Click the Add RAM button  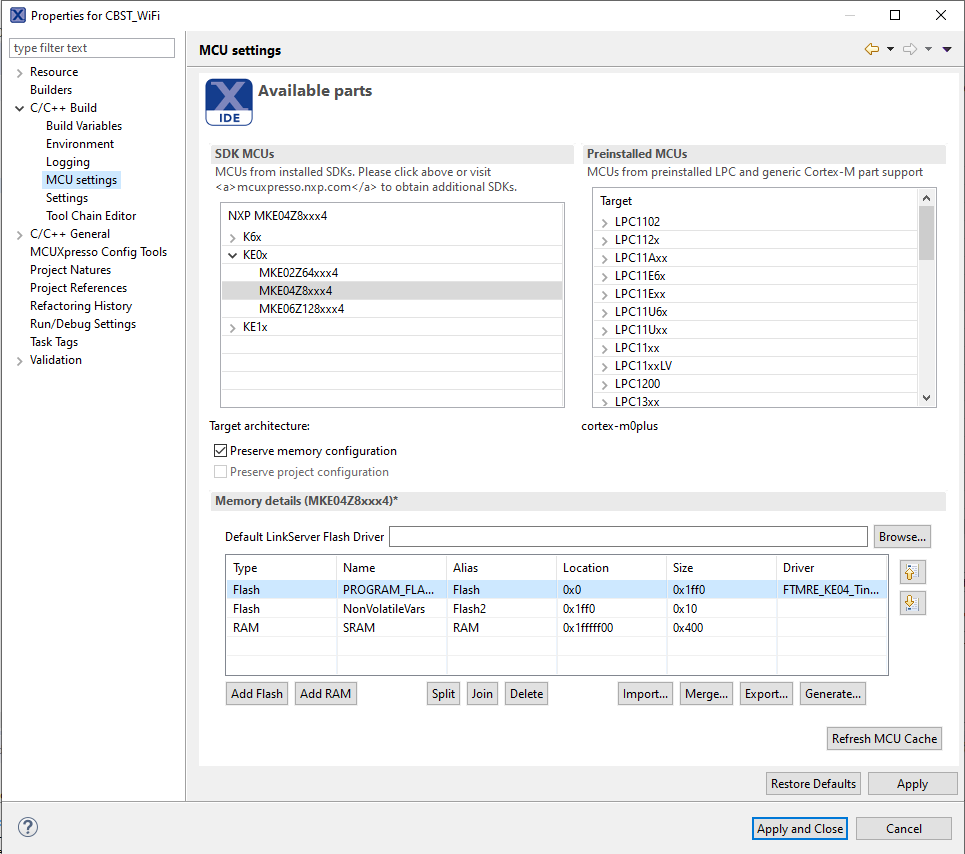click(x=325, y=693)
